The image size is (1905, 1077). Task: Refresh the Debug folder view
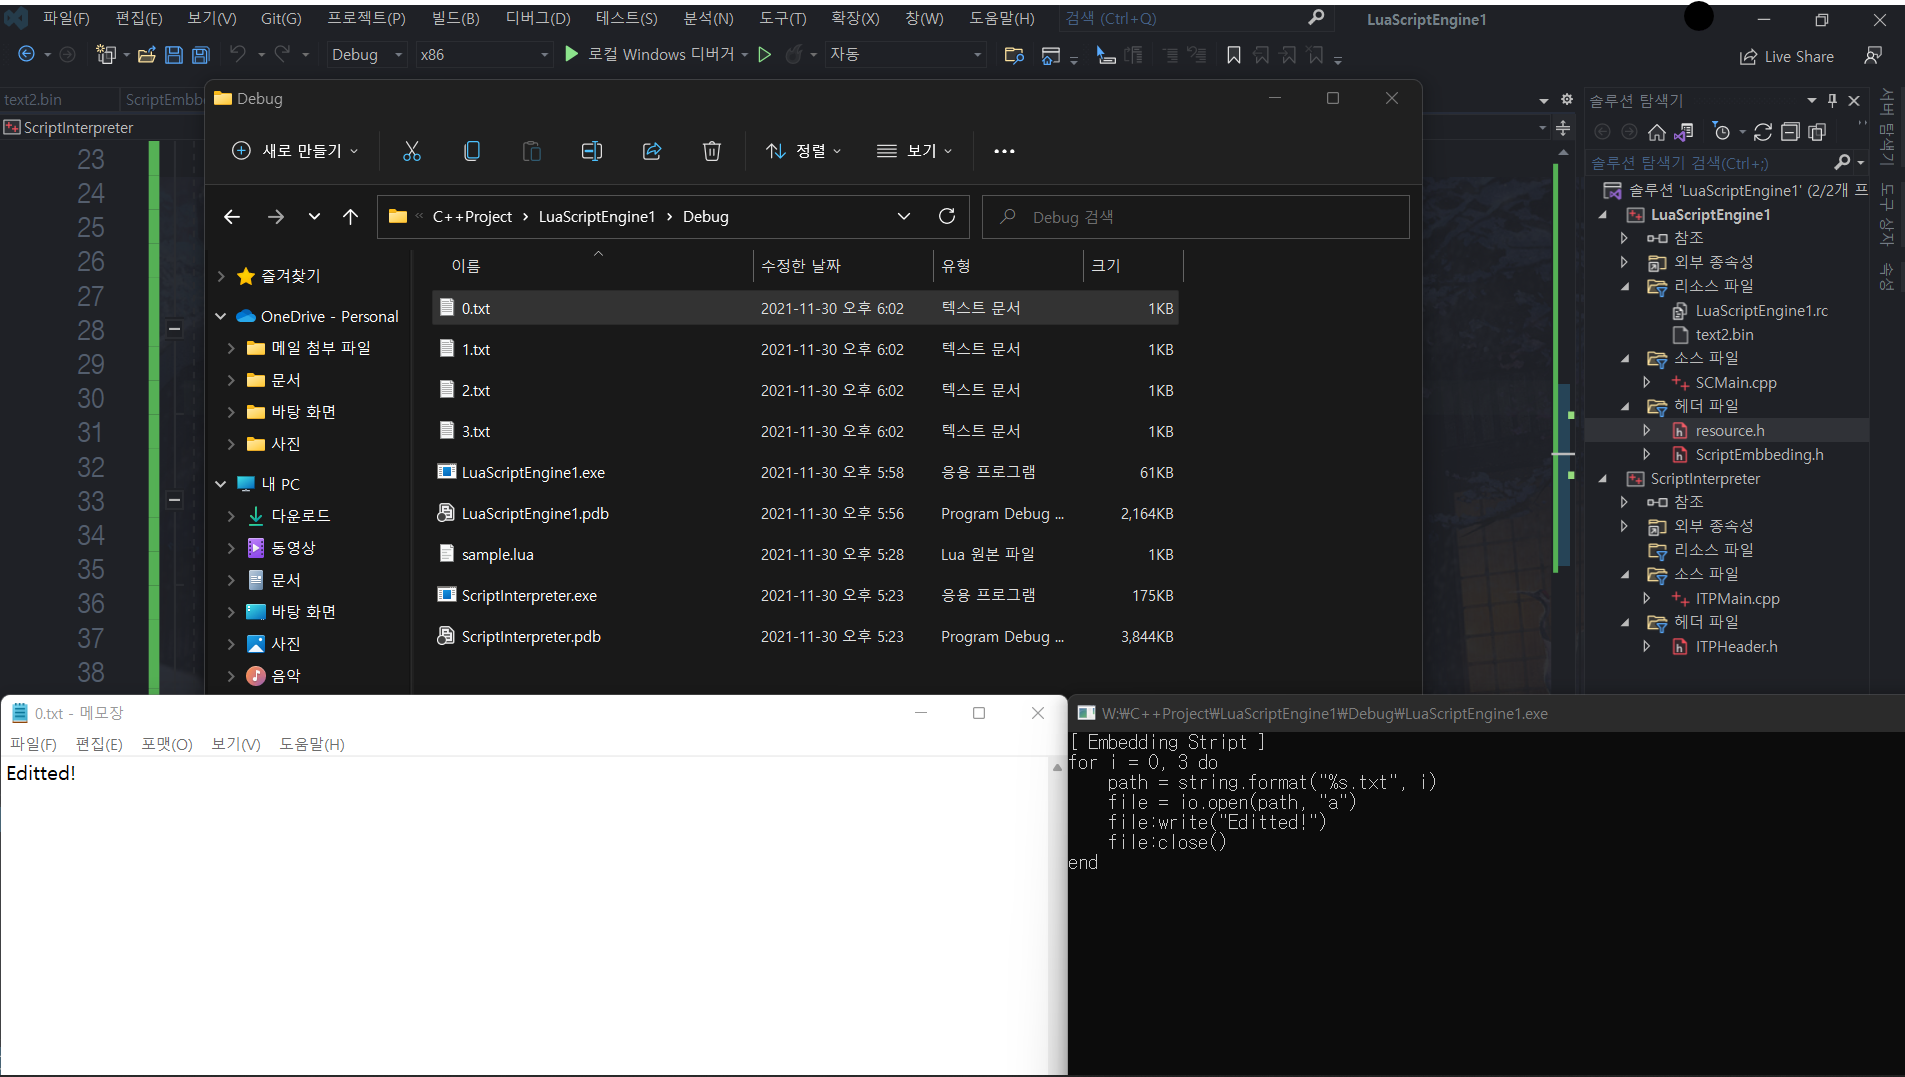947,216
